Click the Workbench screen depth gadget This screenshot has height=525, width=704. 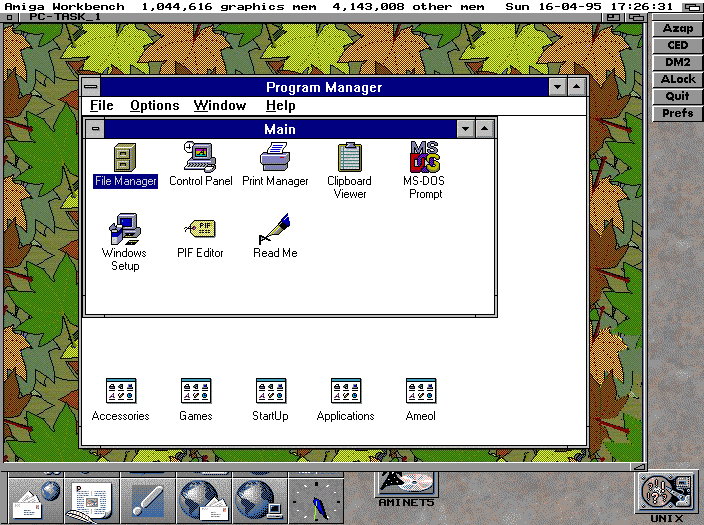click(x=692, y=7)
